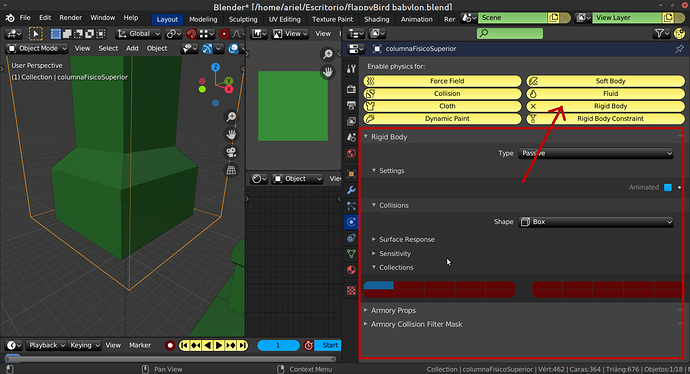
Task: Open the viewport Add menu
Action: (132, 48)
